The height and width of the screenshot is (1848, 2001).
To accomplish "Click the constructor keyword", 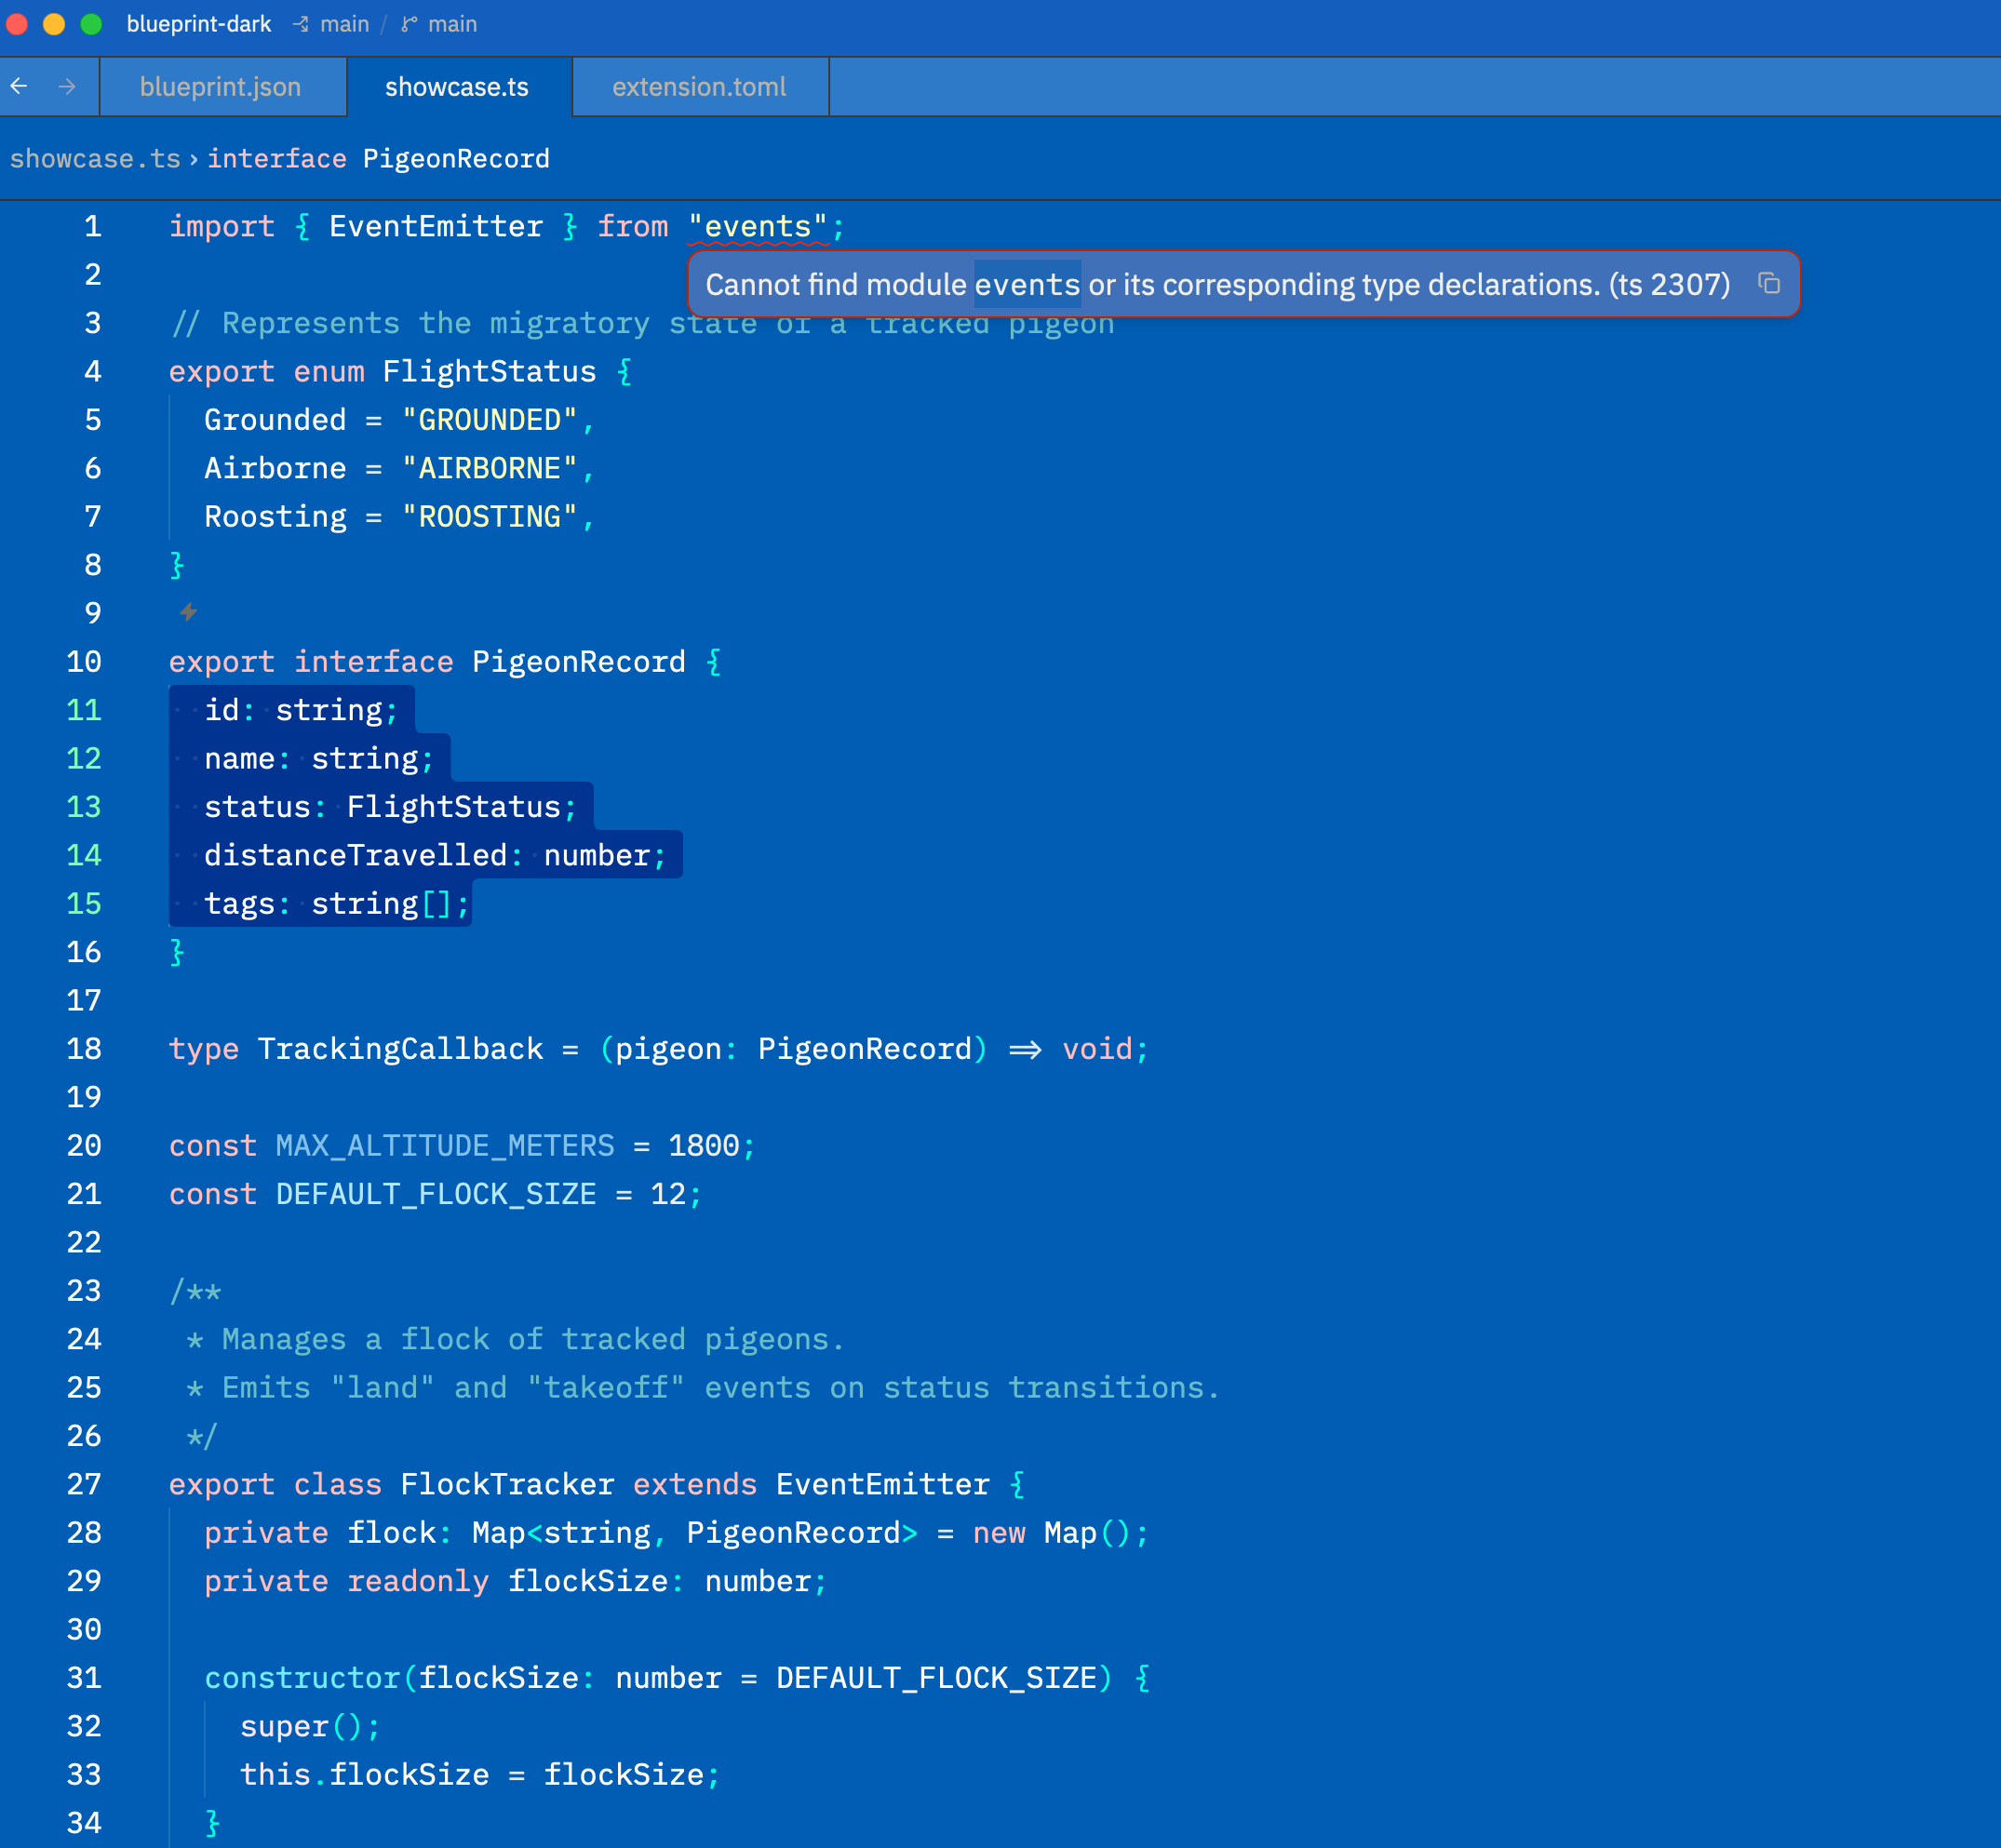I will tap(302, 1678).
